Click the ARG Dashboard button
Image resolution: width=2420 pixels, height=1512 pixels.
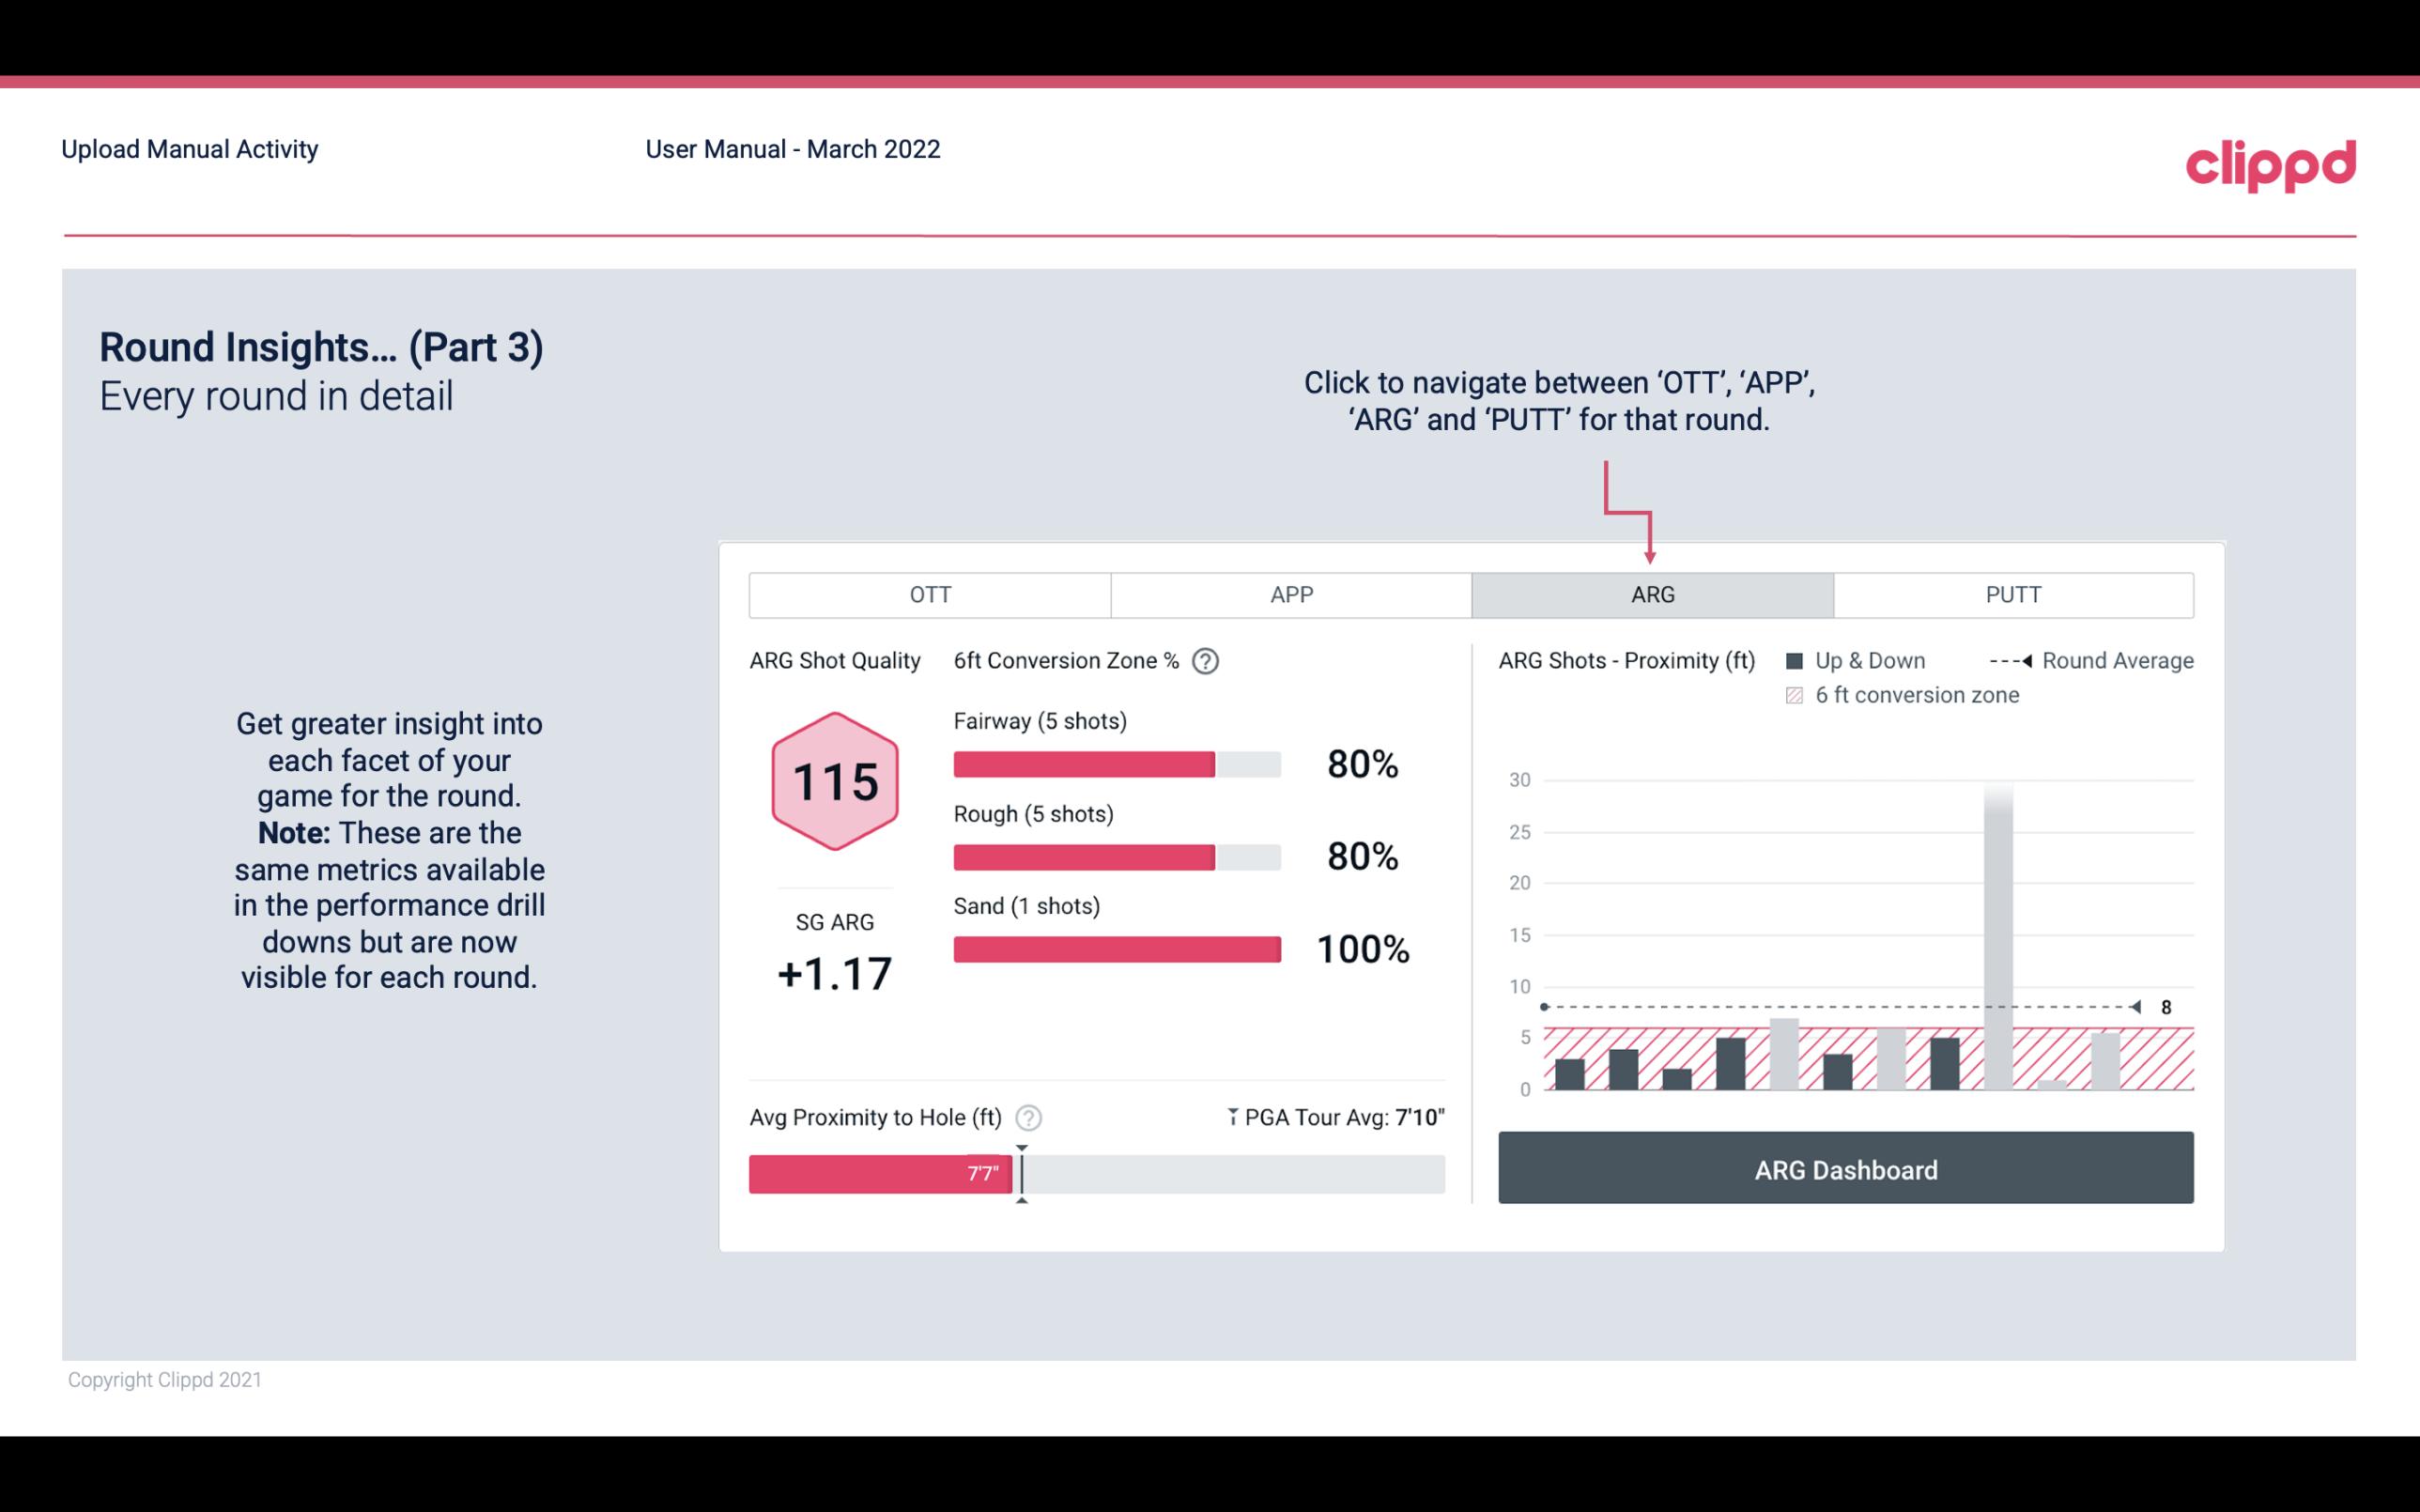point(1847,1169)
